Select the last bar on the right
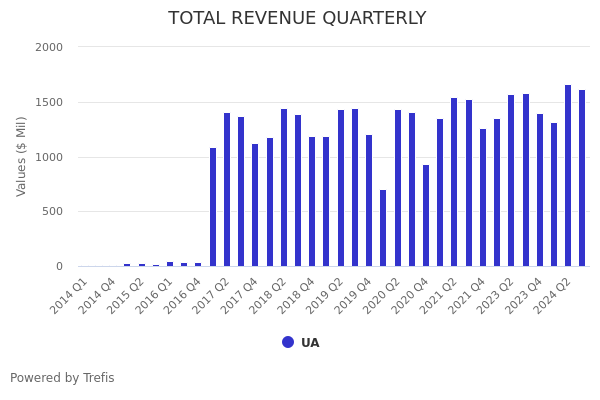 coord(582,178)
